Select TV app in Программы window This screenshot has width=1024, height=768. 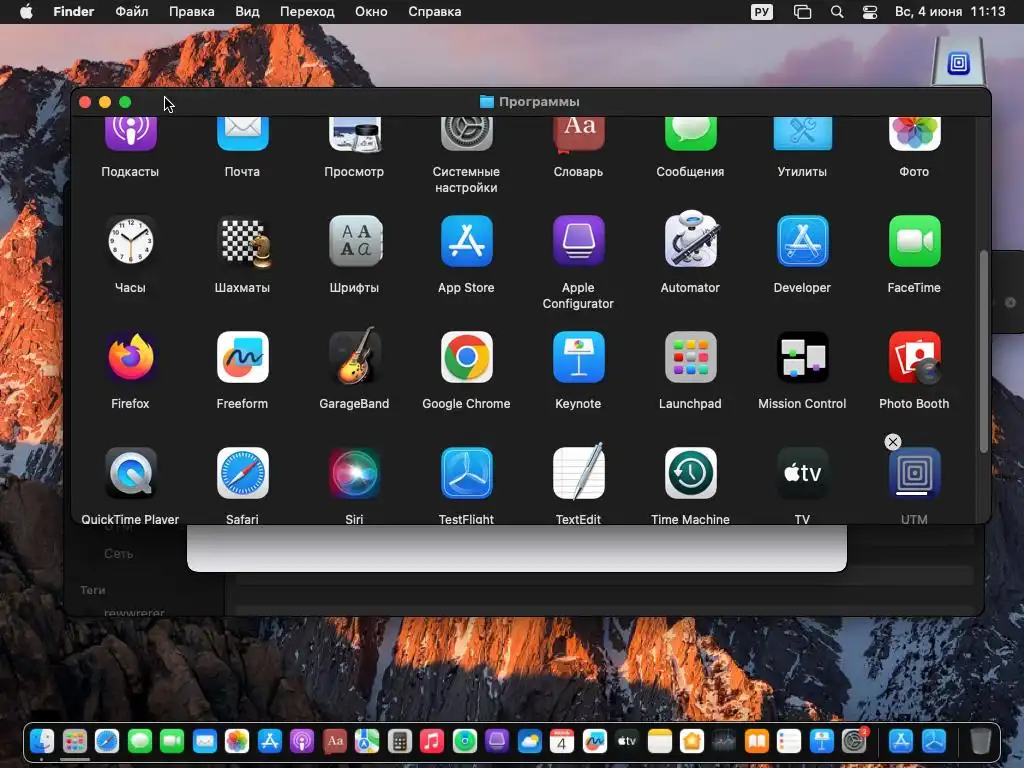[x=803, y=473]
